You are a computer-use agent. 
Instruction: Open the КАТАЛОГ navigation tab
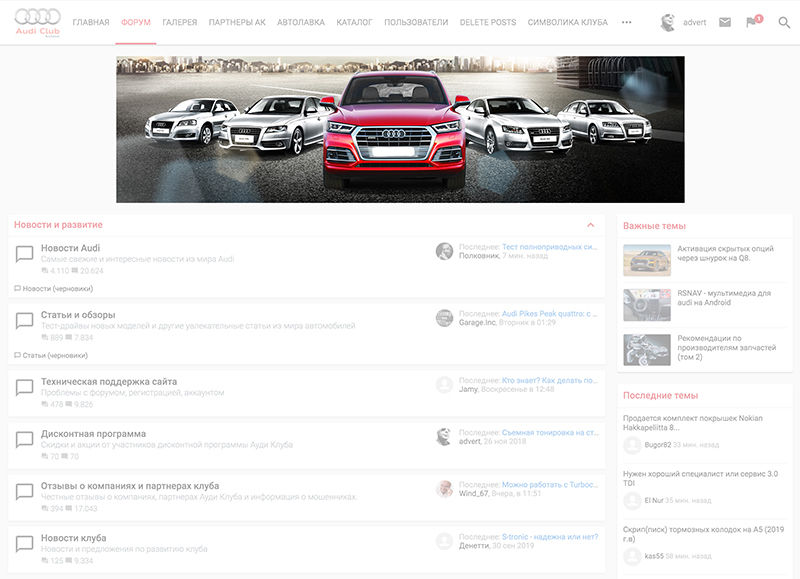coord(355,22)
